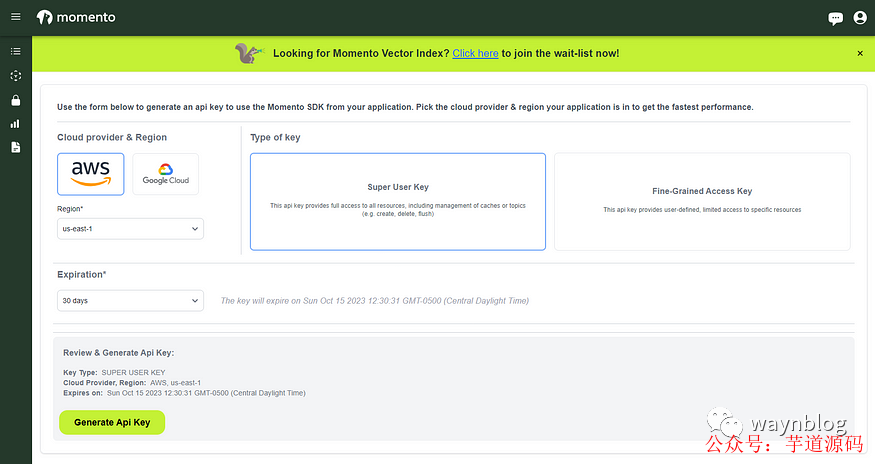Viewport: 875px width, 464px height.
Task: Dismiss the Vector Index banner
Action: 860,54
